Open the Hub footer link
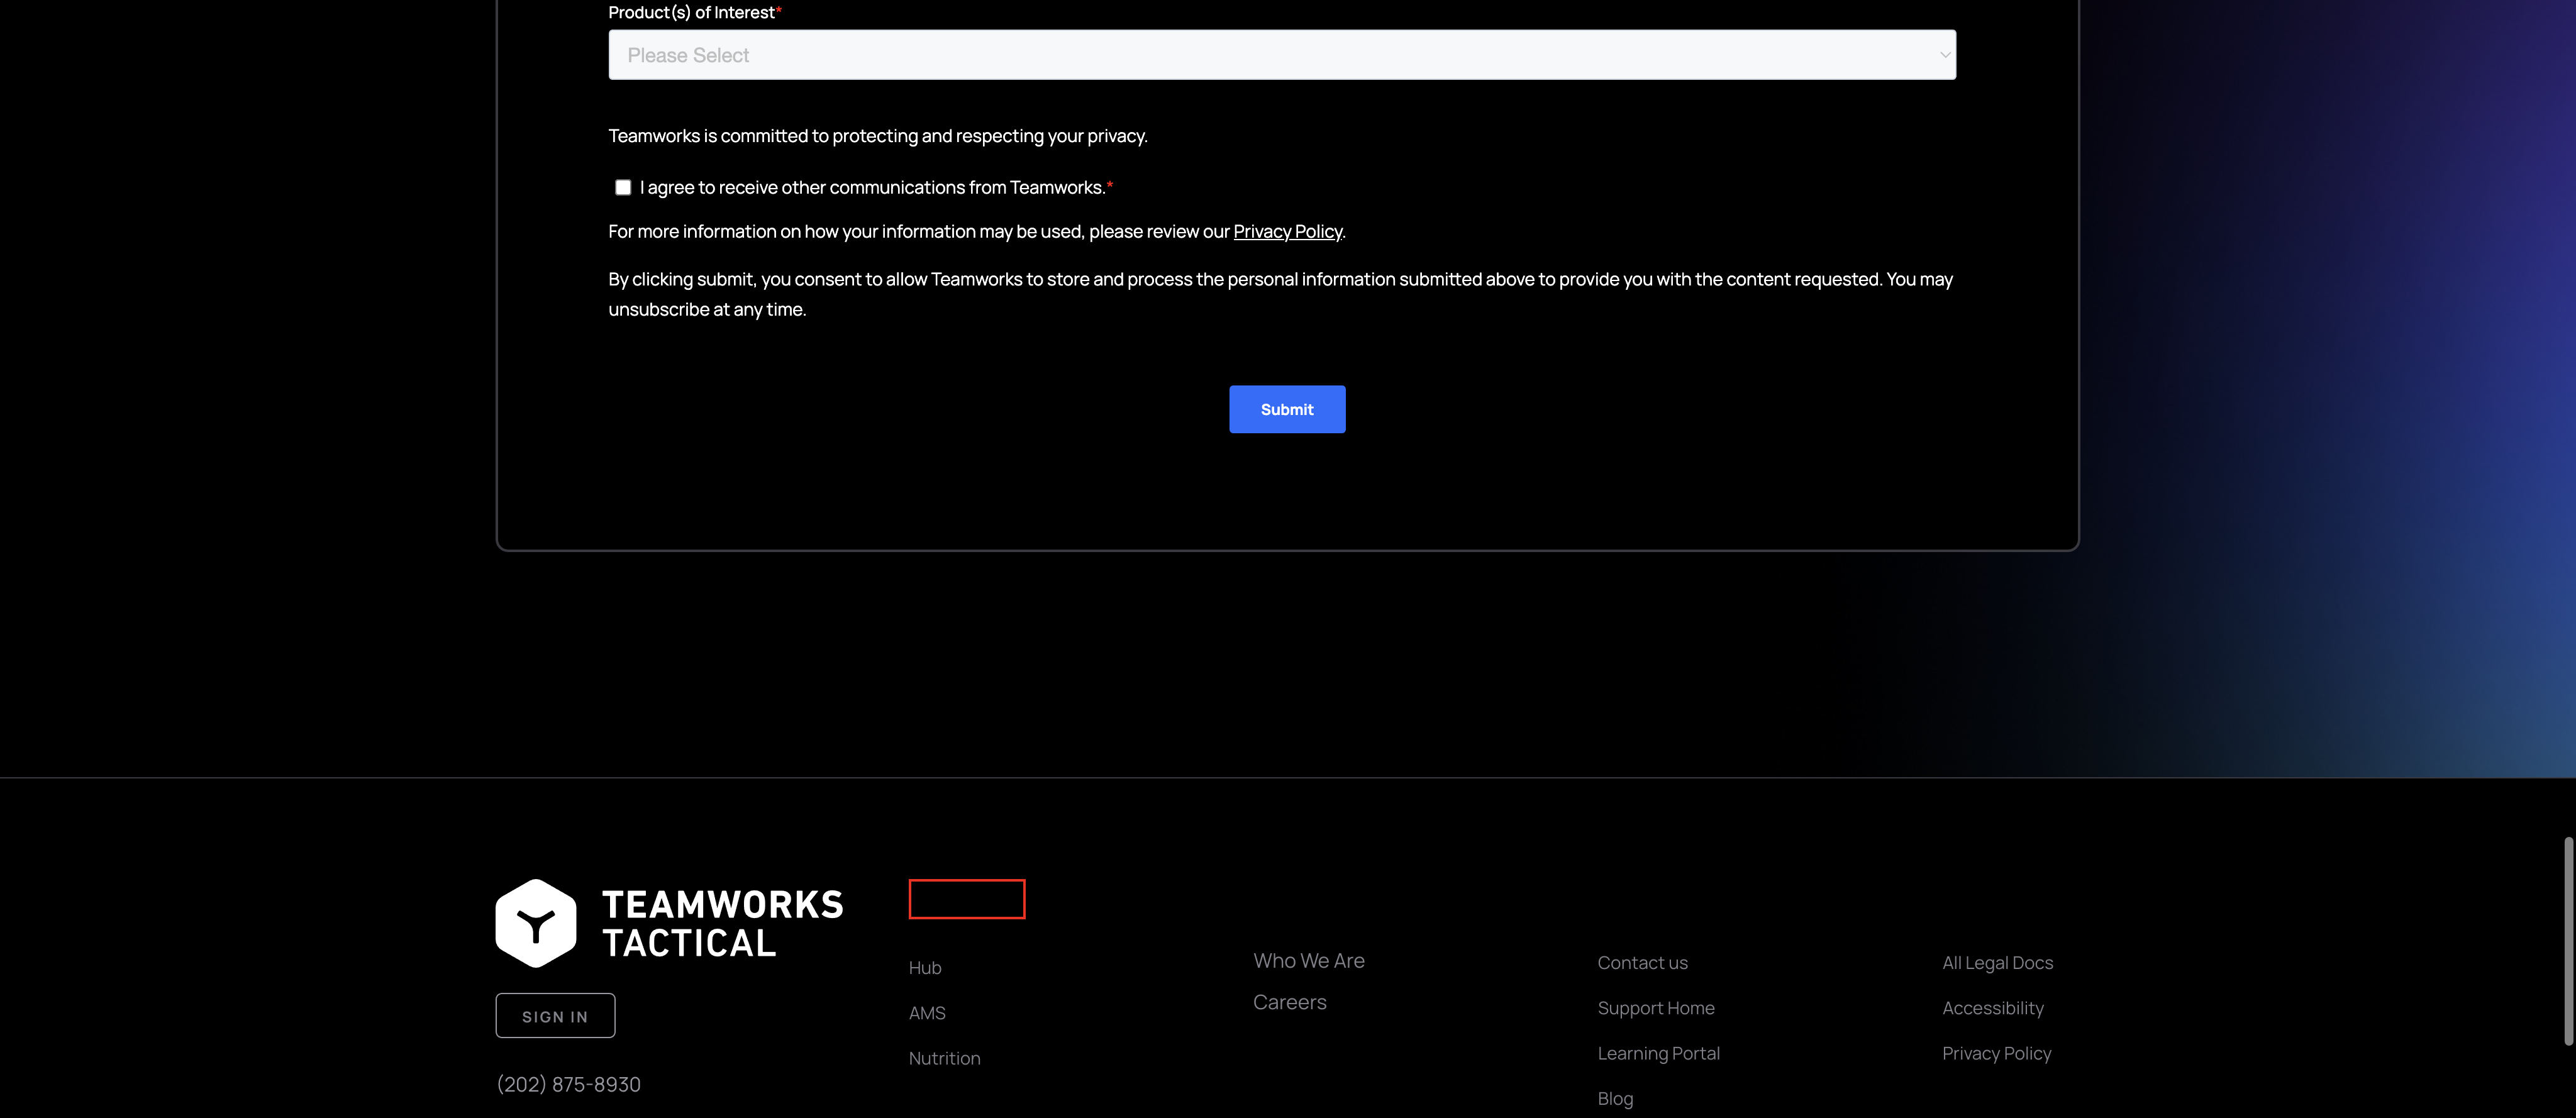2576x1118 pixels. (925, 968)
